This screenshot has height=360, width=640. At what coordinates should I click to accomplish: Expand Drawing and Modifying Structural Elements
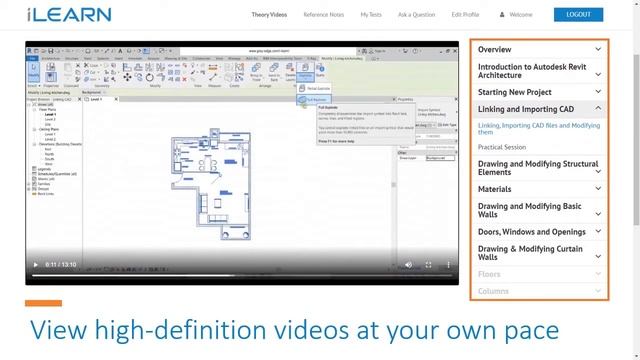539,168
